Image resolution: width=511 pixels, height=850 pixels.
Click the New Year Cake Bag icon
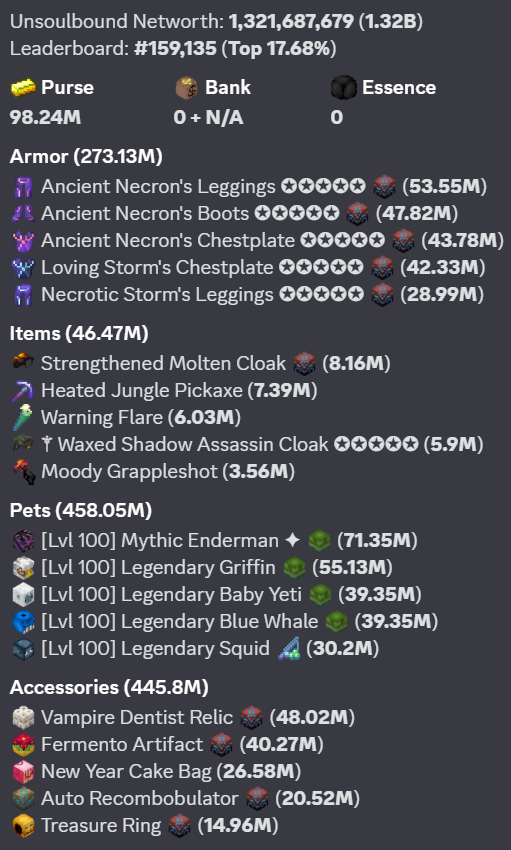(23, 771)
